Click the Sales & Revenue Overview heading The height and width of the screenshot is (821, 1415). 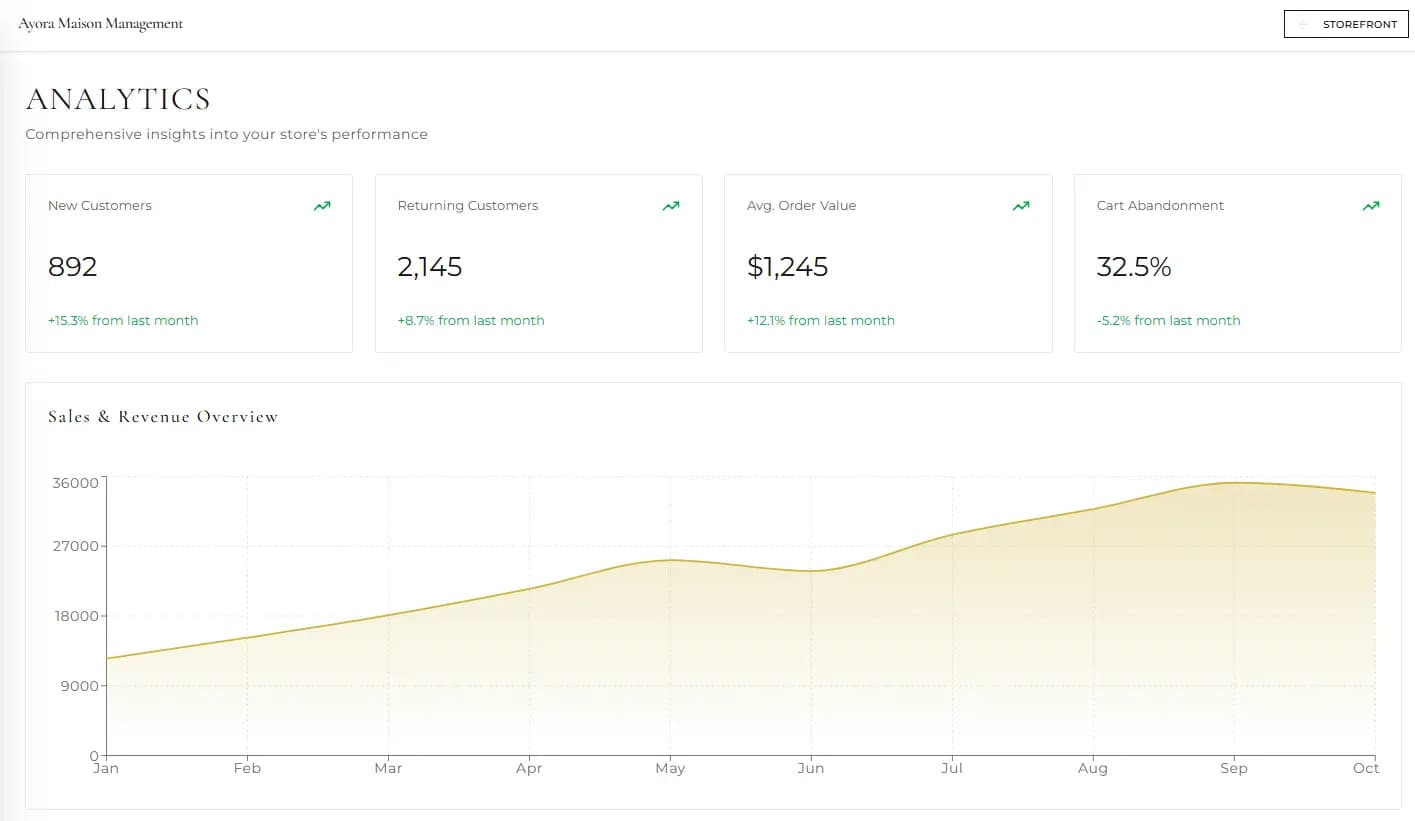tap(163, 416)
